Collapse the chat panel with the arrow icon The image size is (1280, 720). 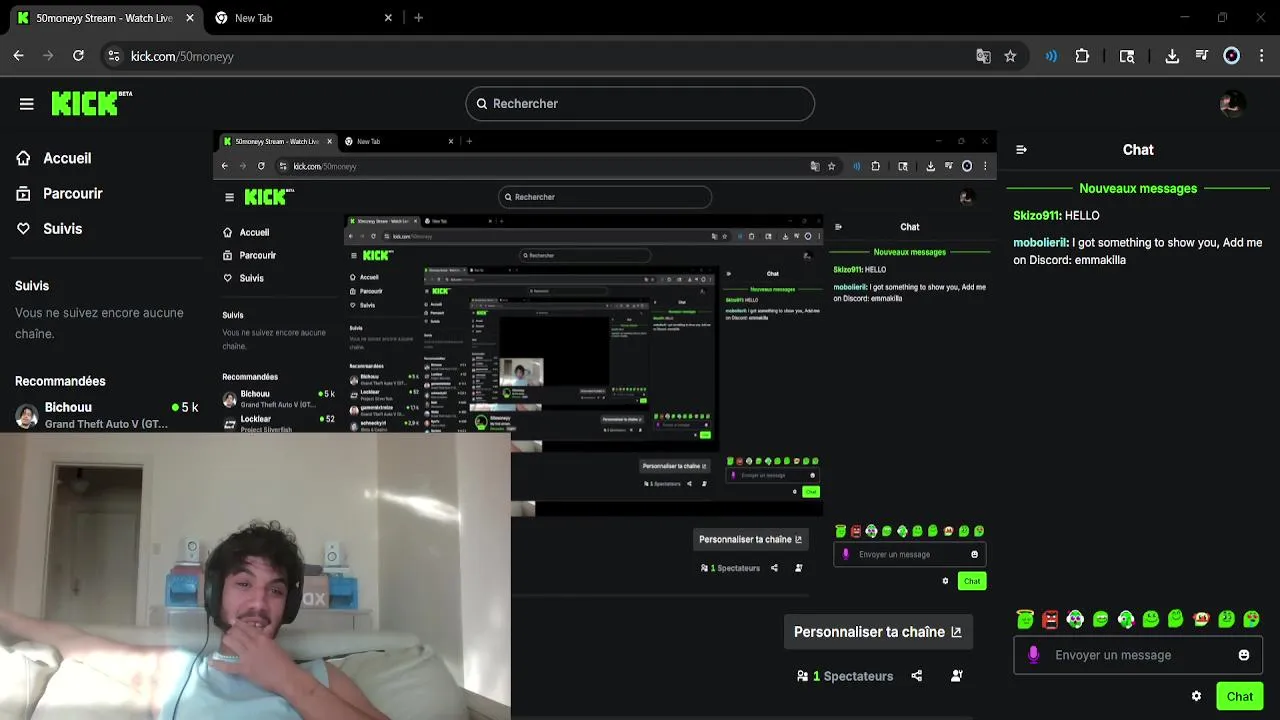[x=1021, y=150]
